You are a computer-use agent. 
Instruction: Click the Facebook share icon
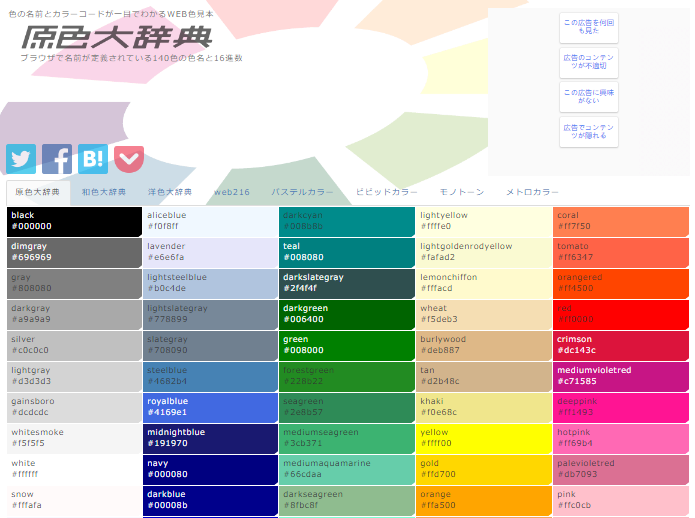pyautogui.click(x=57, y=158)
